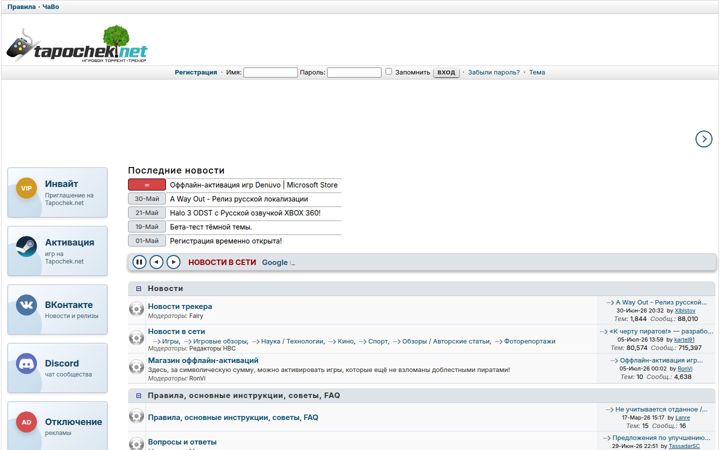Open user profile RonVi in last post
Screen dimensions: 720x450
[685, 369]
